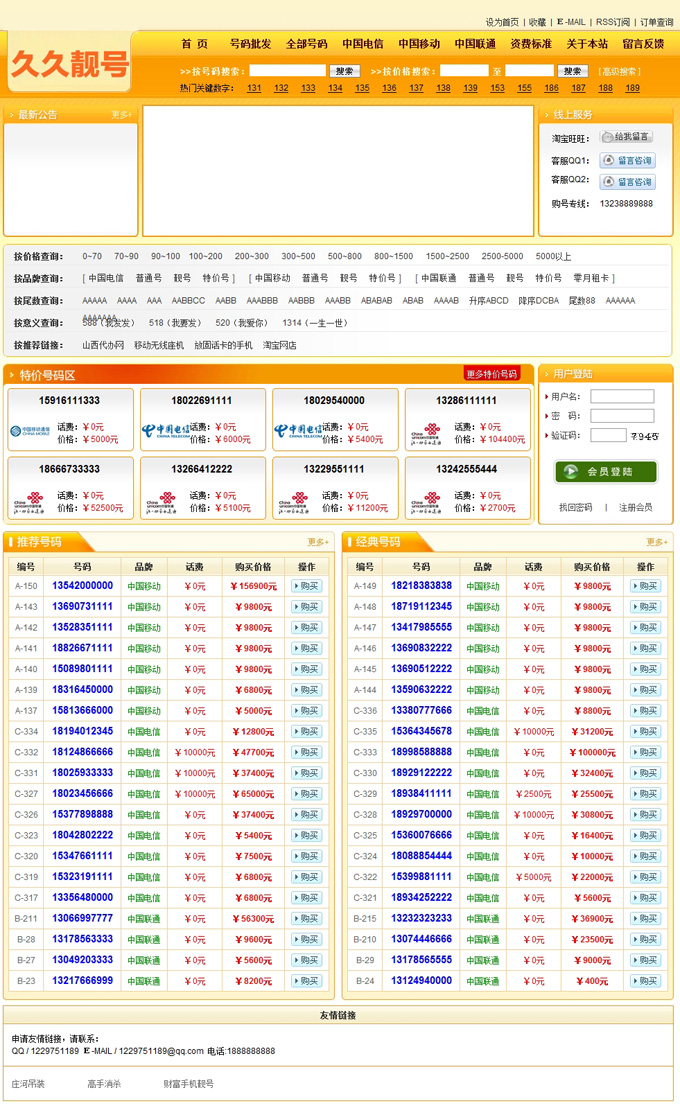
Task: Click the 验证码 captcha image 7945
Action: pos(644,436)
